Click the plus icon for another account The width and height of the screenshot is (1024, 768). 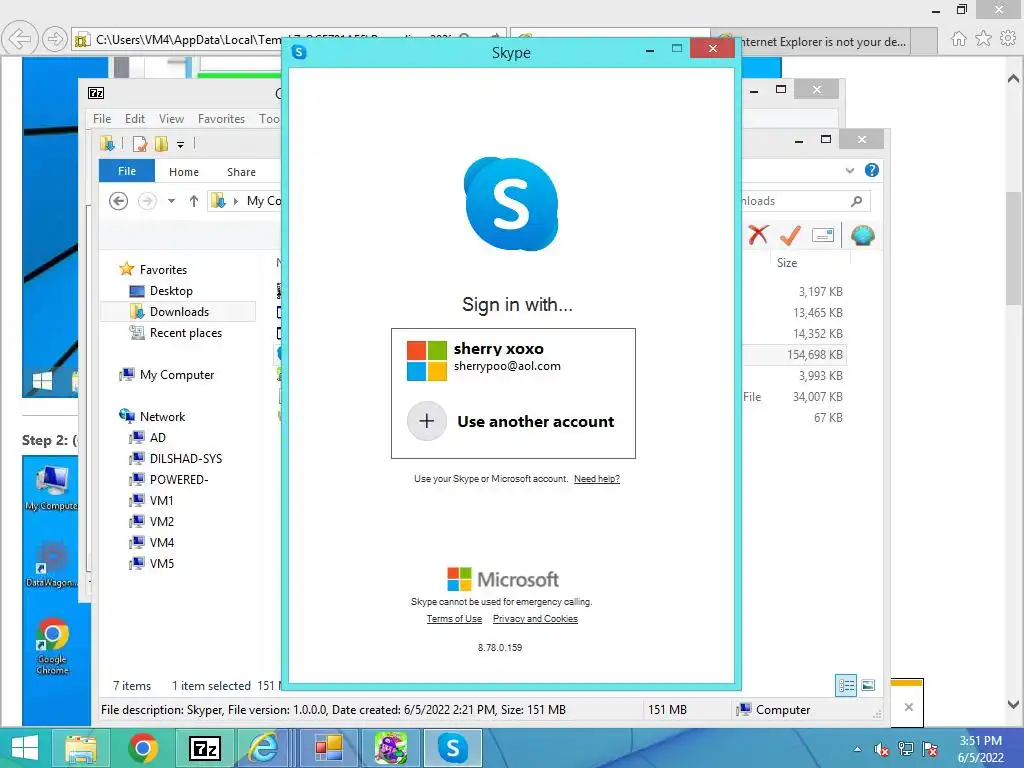[x=426, y=421]
